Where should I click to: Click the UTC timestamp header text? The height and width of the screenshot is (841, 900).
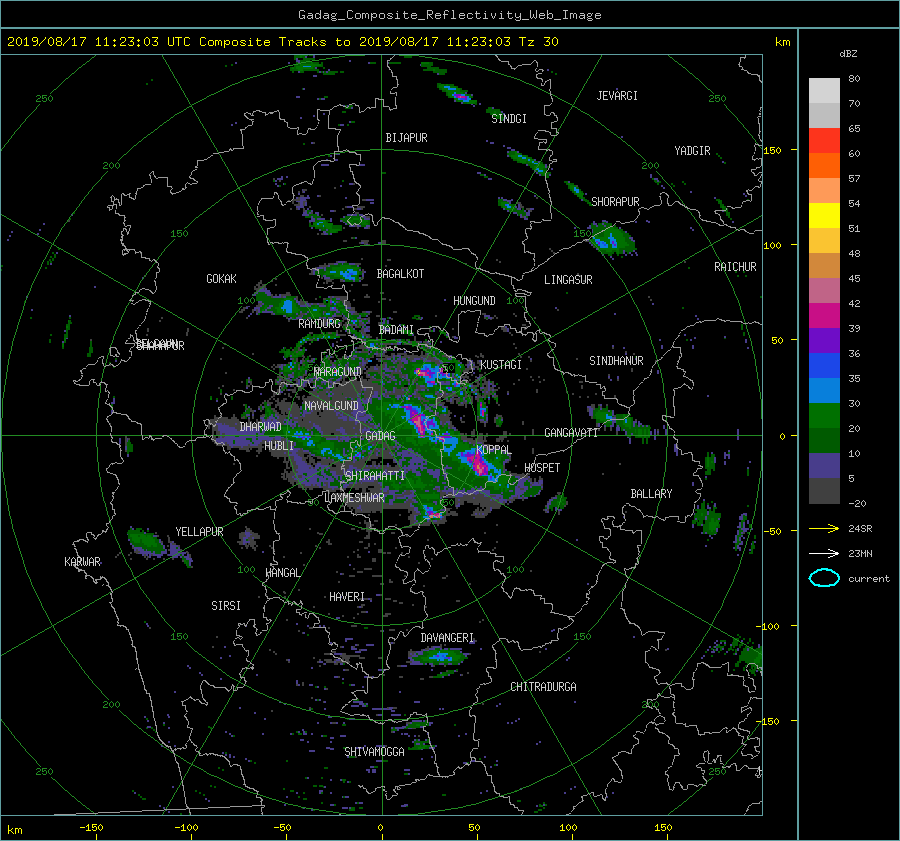point(282,42)
